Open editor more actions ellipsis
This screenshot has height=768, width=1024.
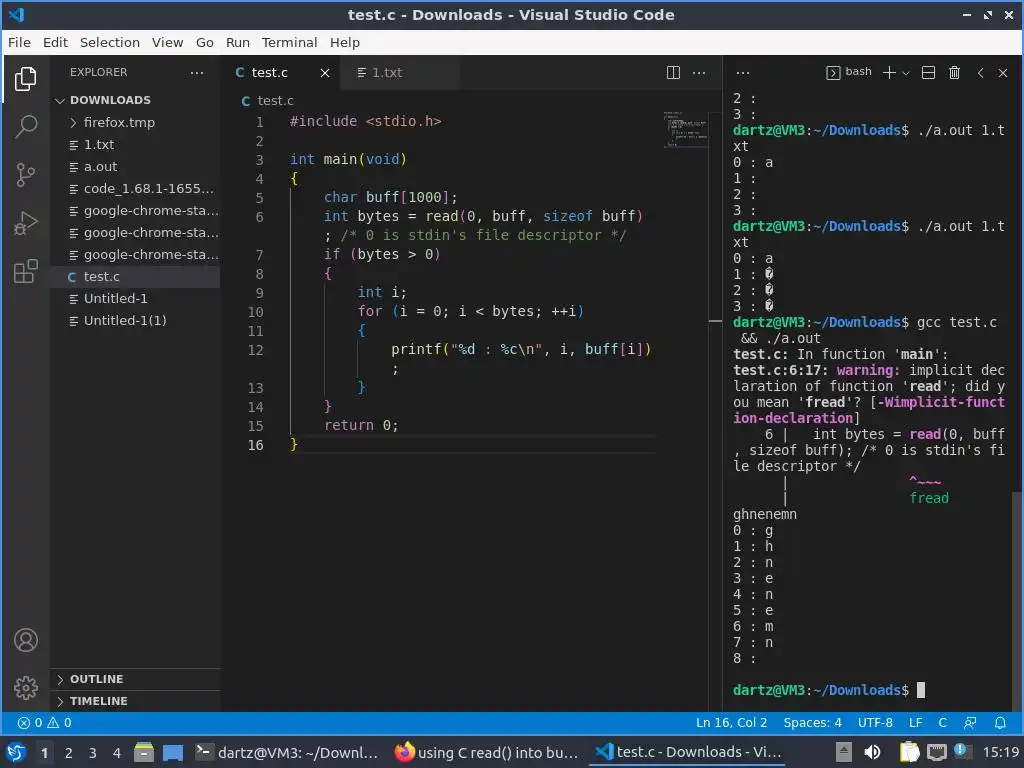pos(699,72)
